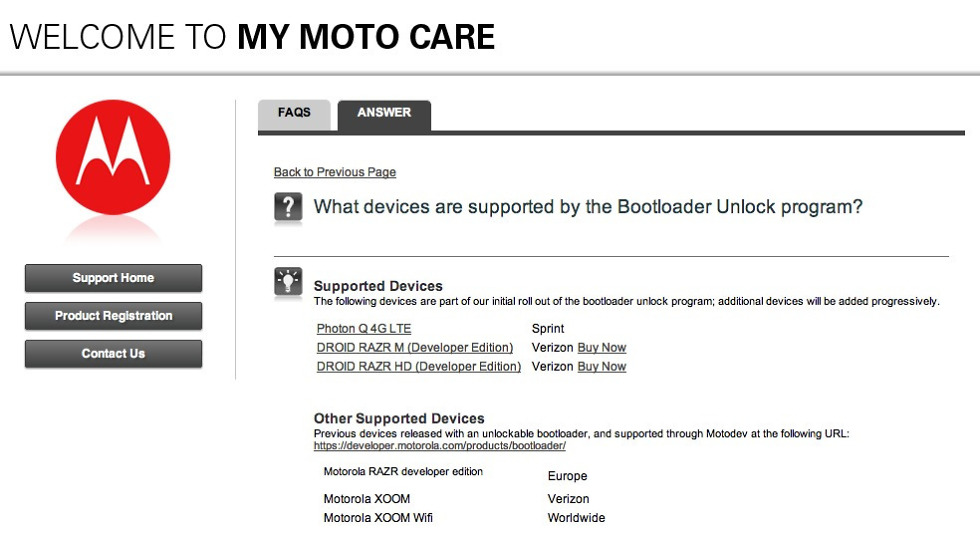Click the Other Supported Devices heading
Image resolution: width=980 pixels, height=535 pixels.
(399, 419)
